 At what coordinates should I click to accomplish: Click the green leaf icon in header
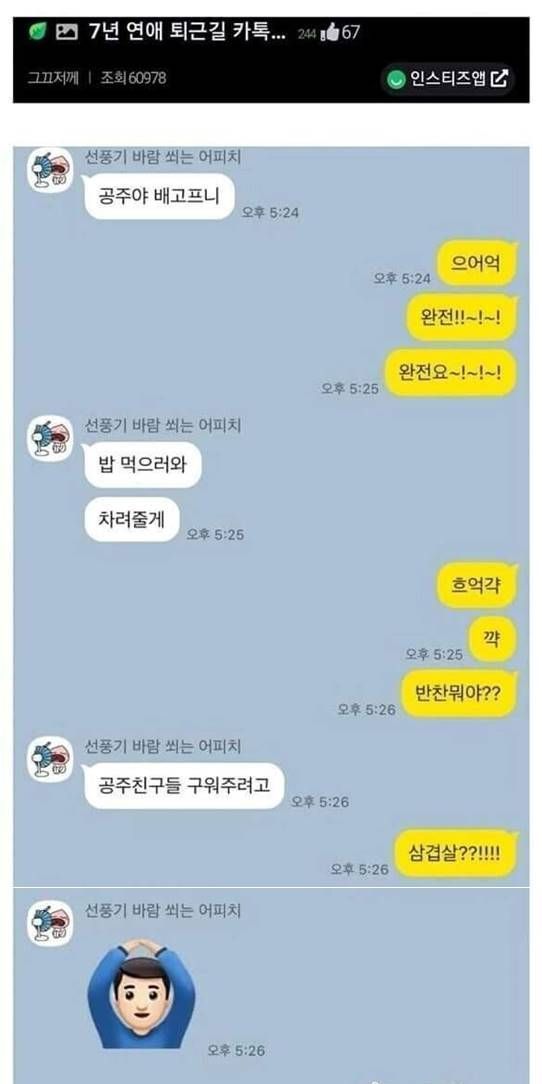click(x=37, y=32)
